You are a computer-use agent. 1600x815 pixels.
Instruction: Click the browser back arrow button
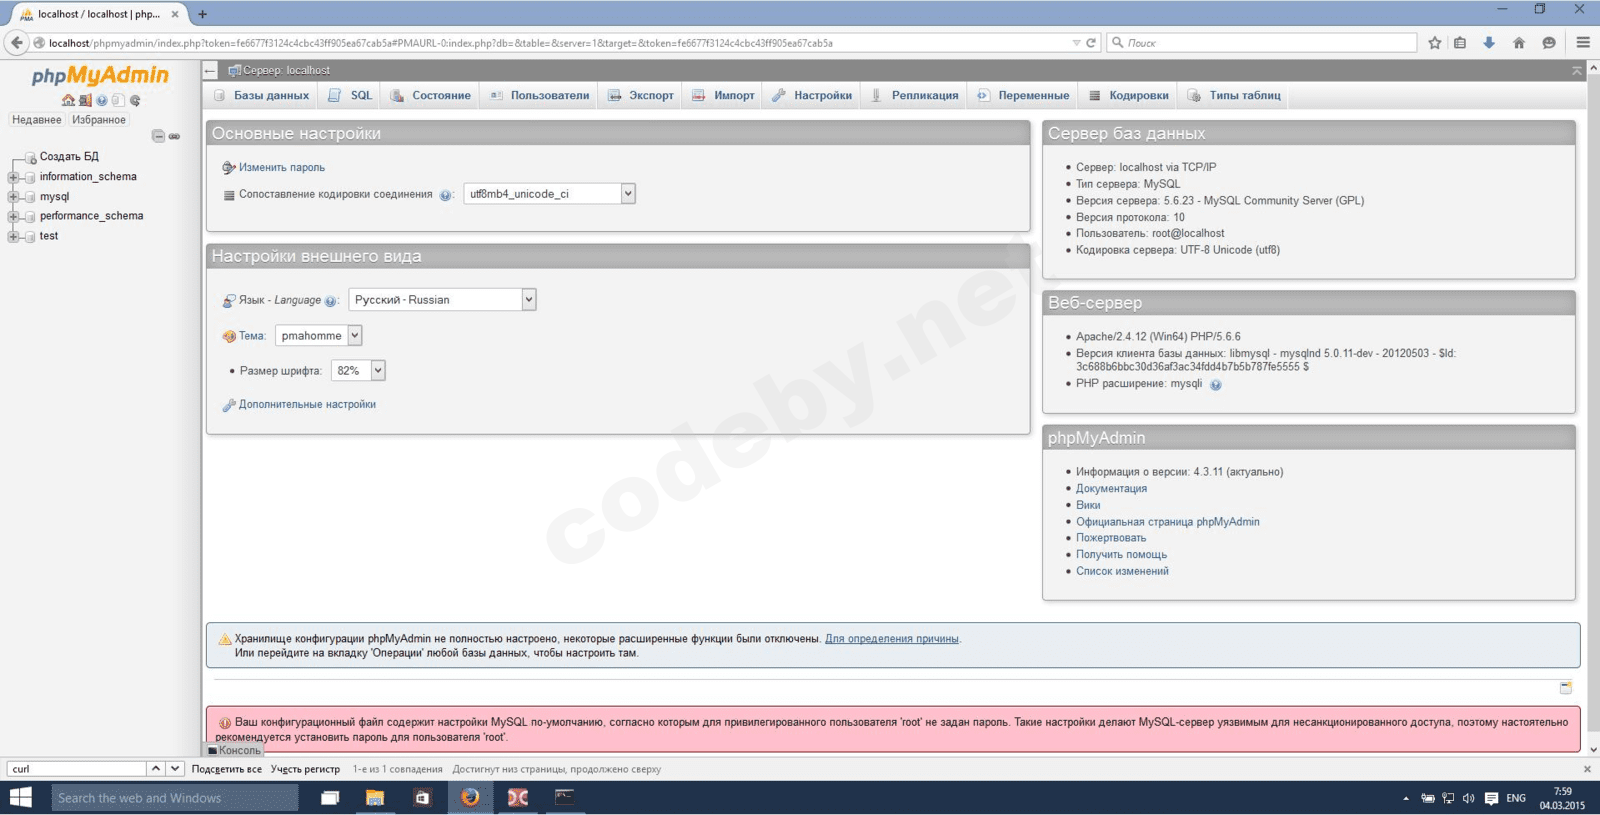pyautogui.click(x=16, y=42)
